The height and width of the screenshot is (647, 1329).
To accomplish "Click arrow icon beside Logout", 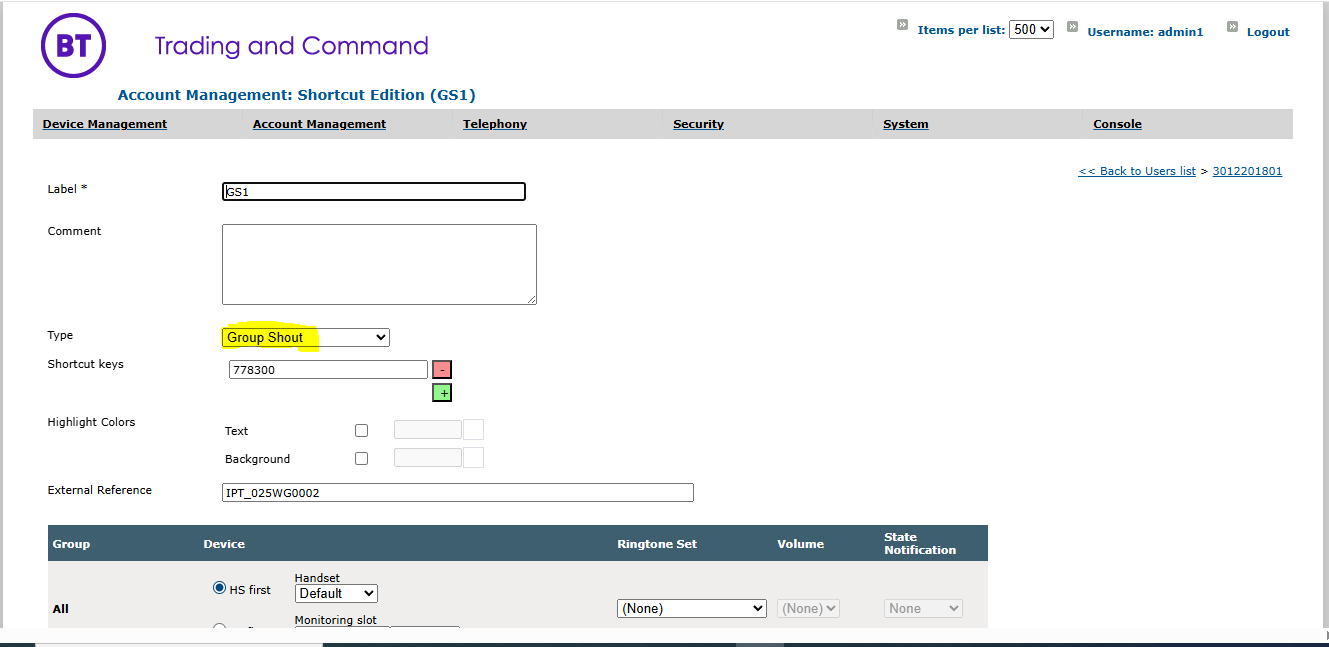I will pyautogui.click(x=1232, y=26).
